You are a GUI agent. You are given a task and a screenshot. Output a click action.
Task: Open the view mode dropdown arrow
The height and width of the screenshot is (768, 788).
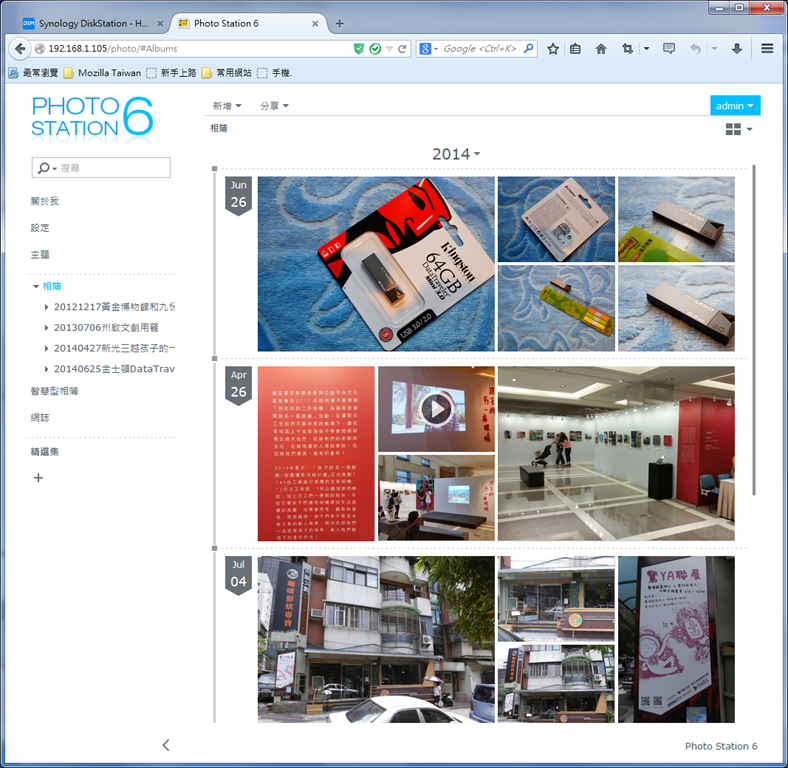(x=749, y=129)
